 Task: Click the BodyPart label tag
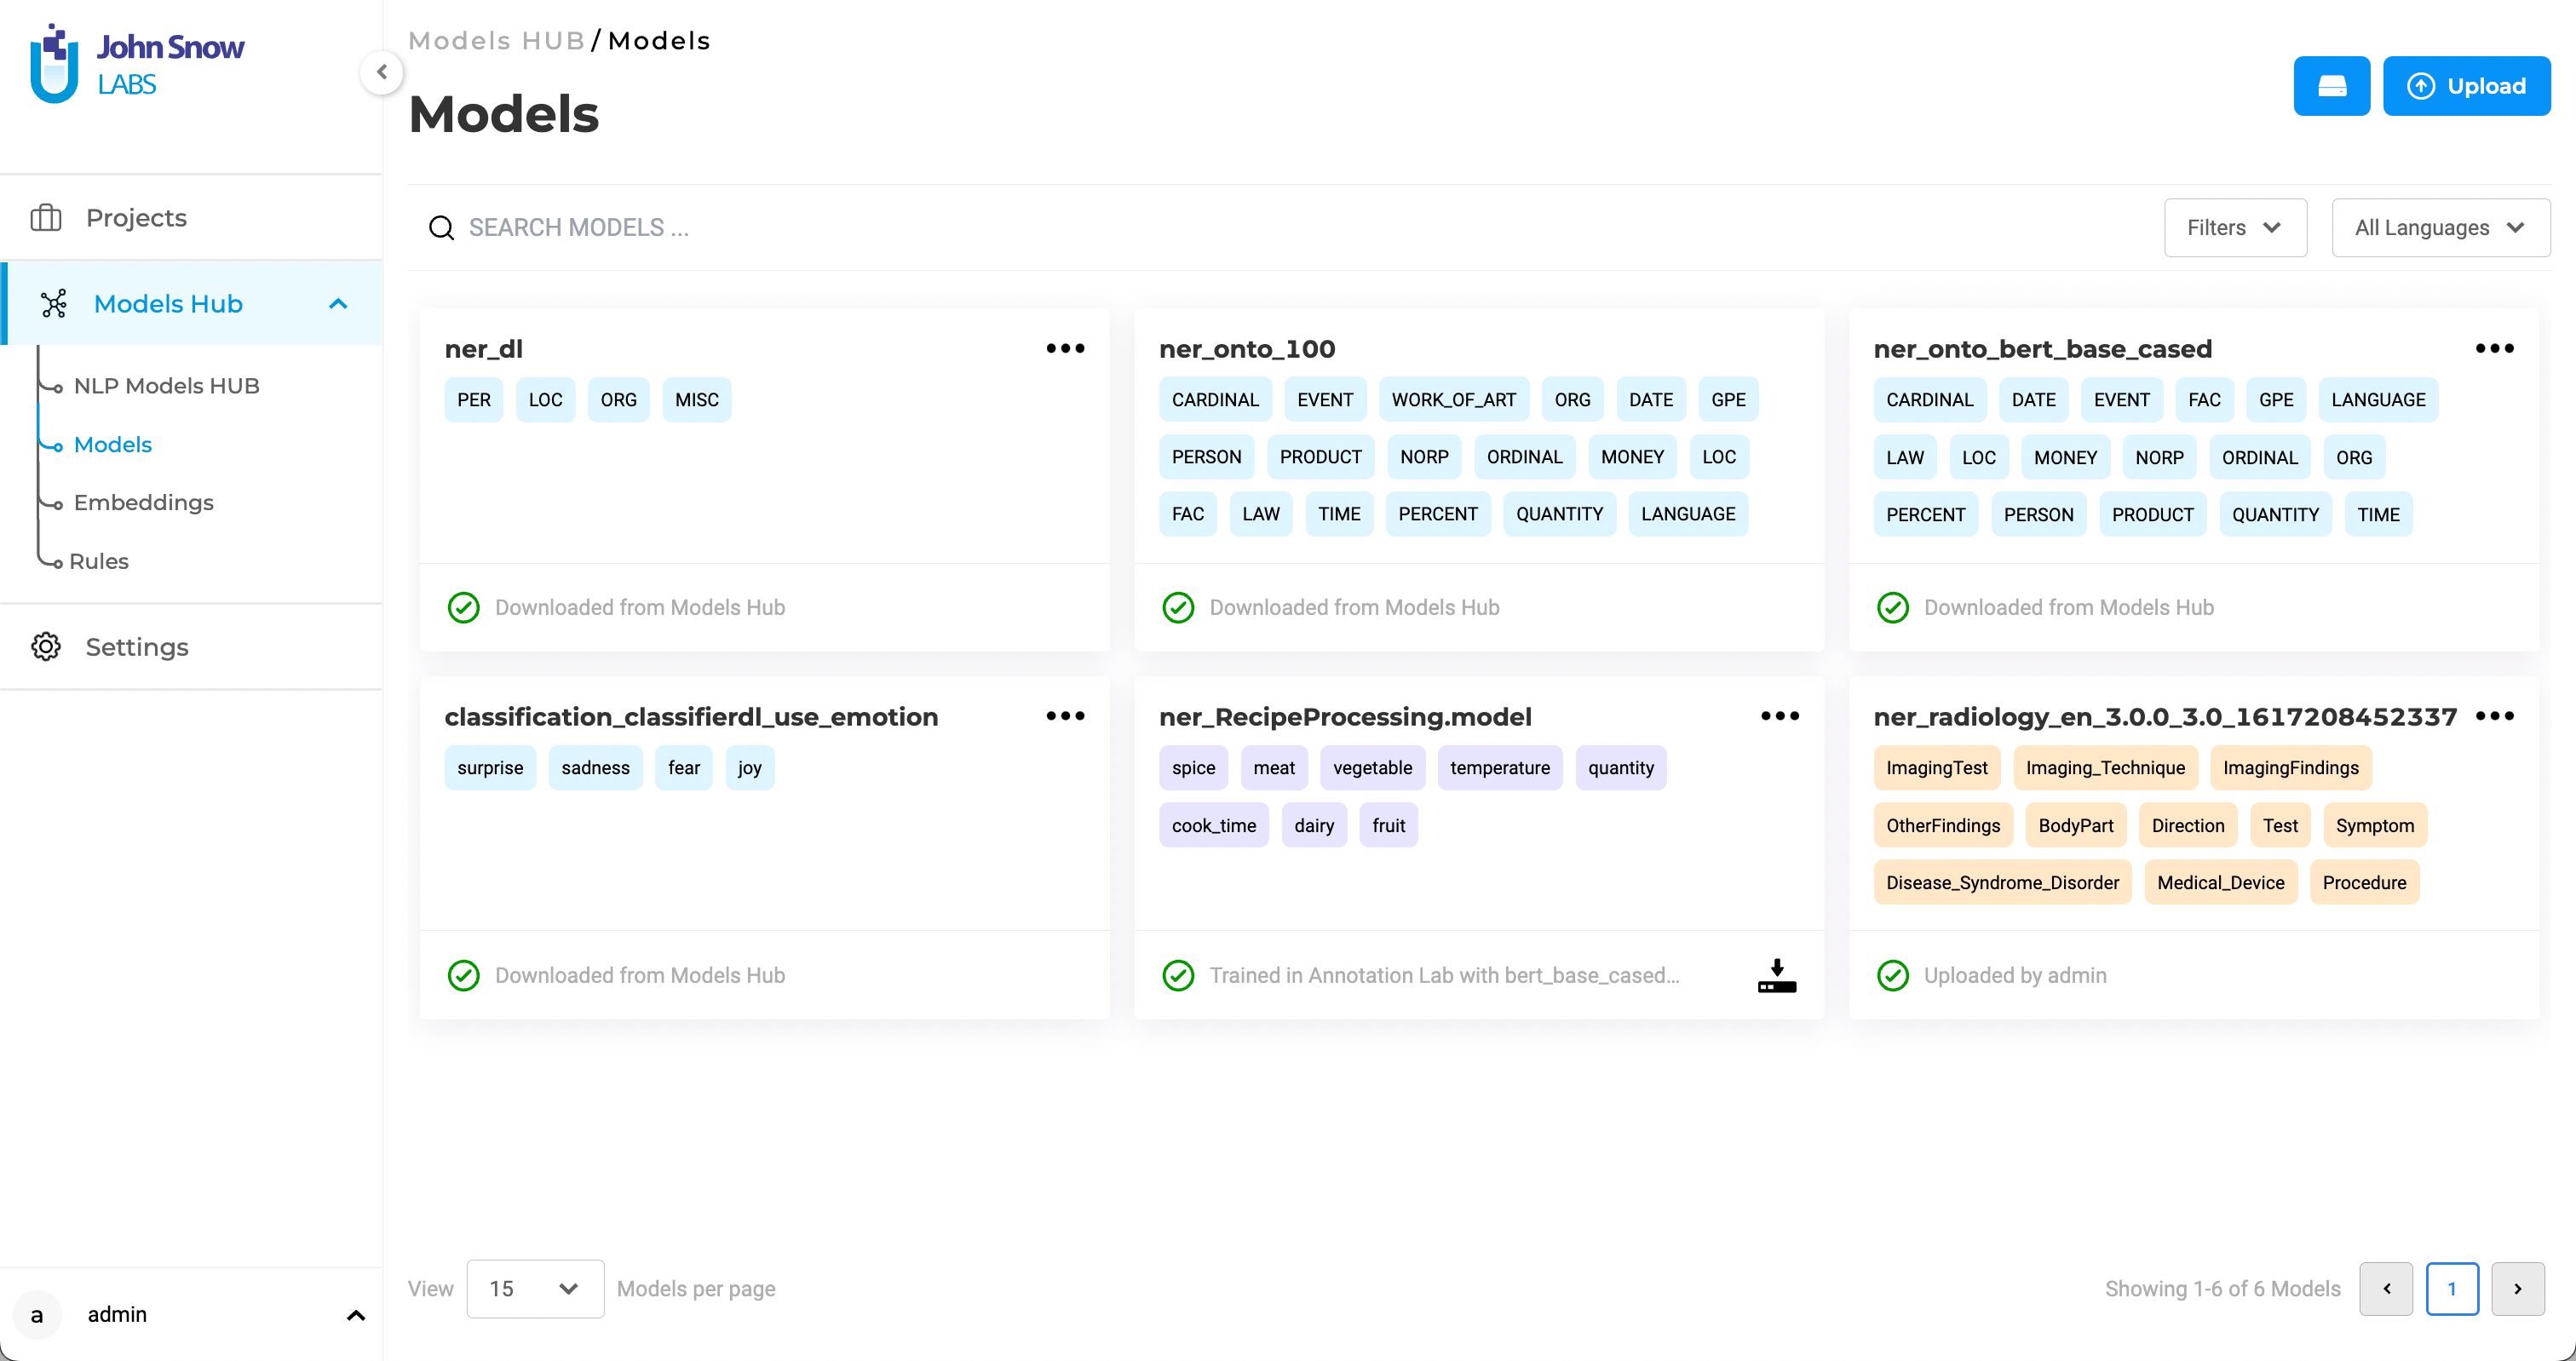(x=2075, y=826)
